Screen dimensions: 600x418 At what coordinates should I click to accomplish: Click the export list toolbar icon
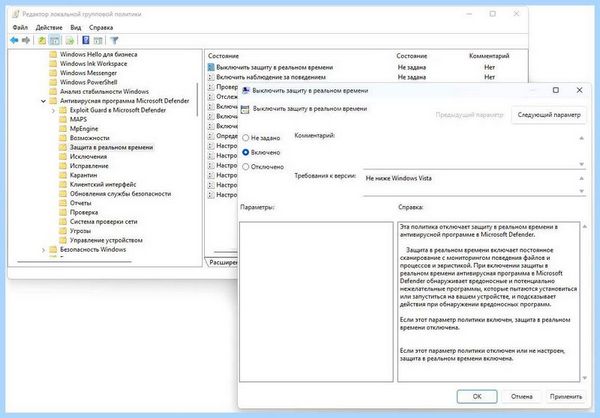(70, 40)
